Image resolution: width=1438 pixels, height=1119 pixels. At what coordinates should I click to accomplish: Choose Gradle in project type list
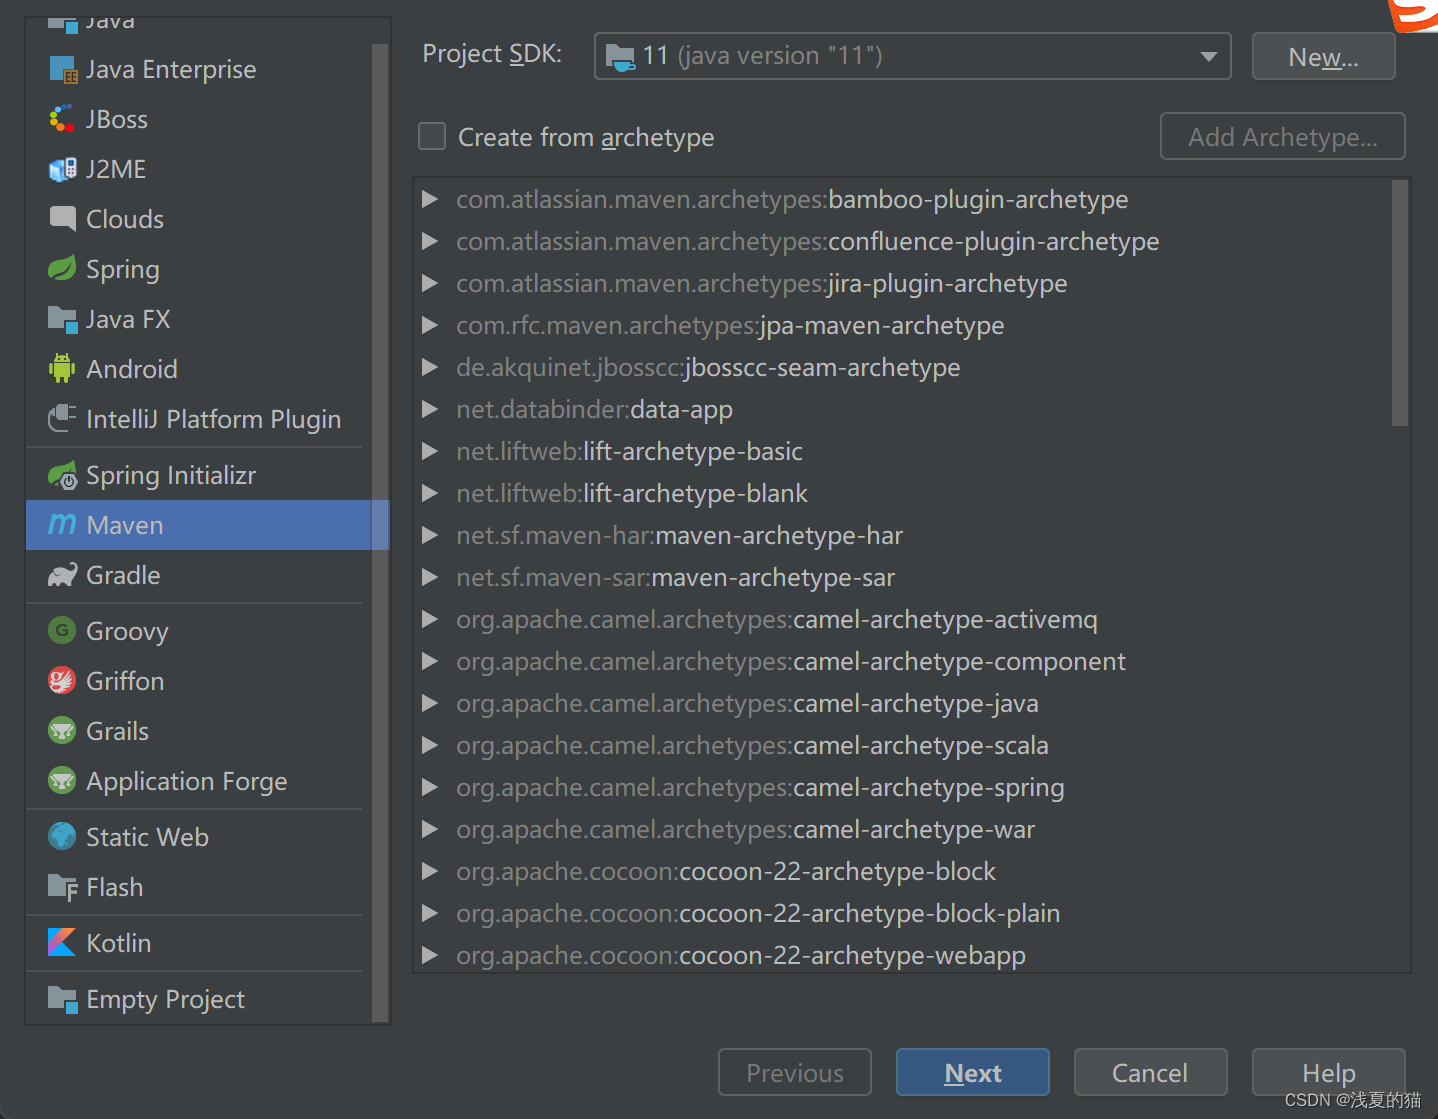click(198, 575)
